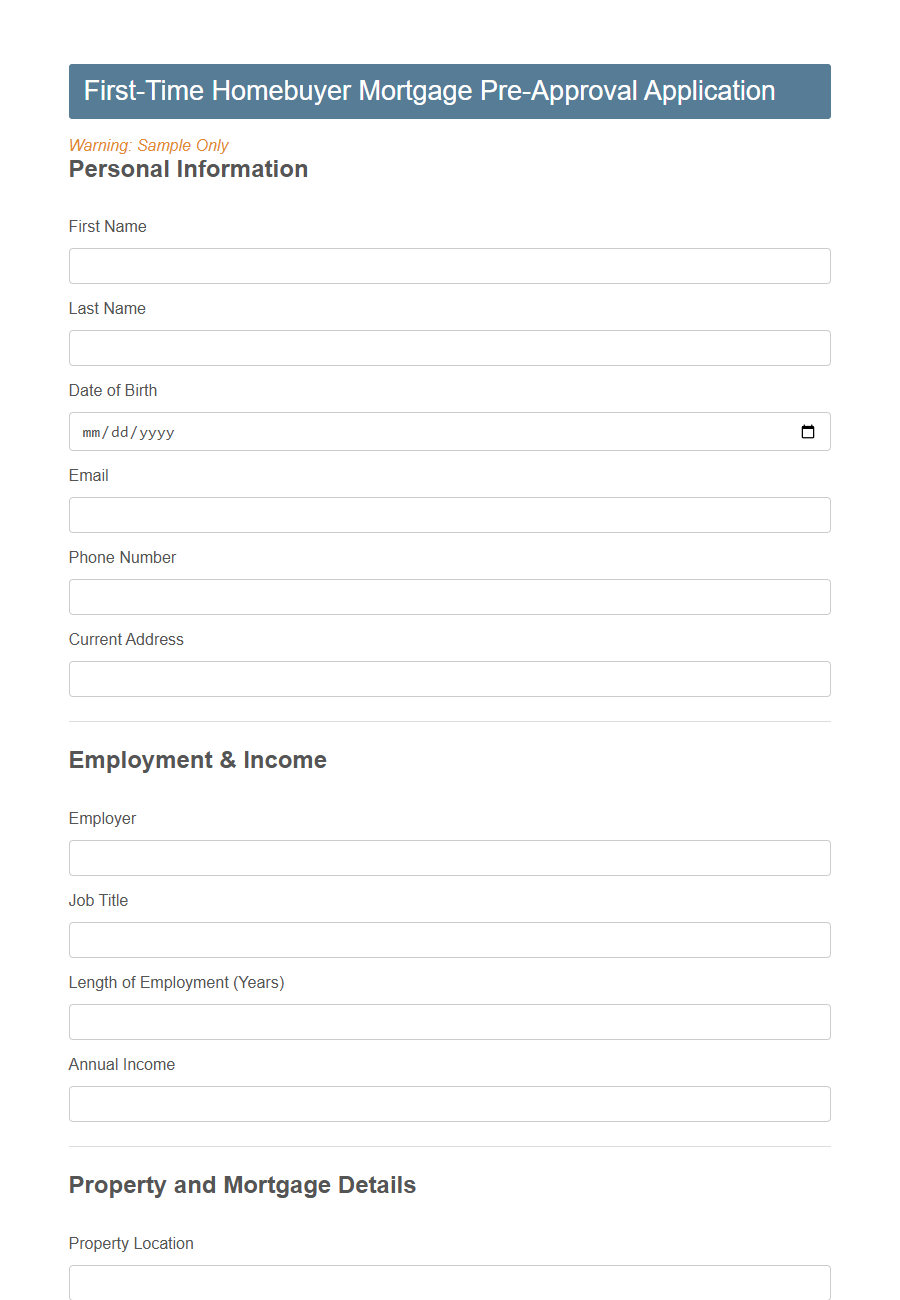Click the Employment & Income heading
The width and height of the screenshot is (900, 1300).
pos(197,760)
